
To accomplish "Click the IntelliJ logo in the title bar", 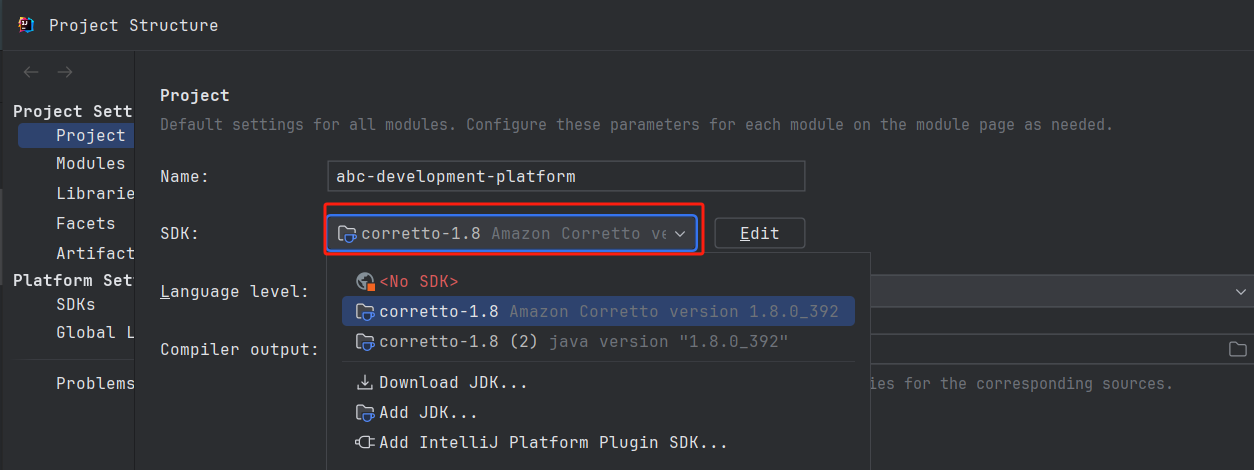I will [26, 24].
